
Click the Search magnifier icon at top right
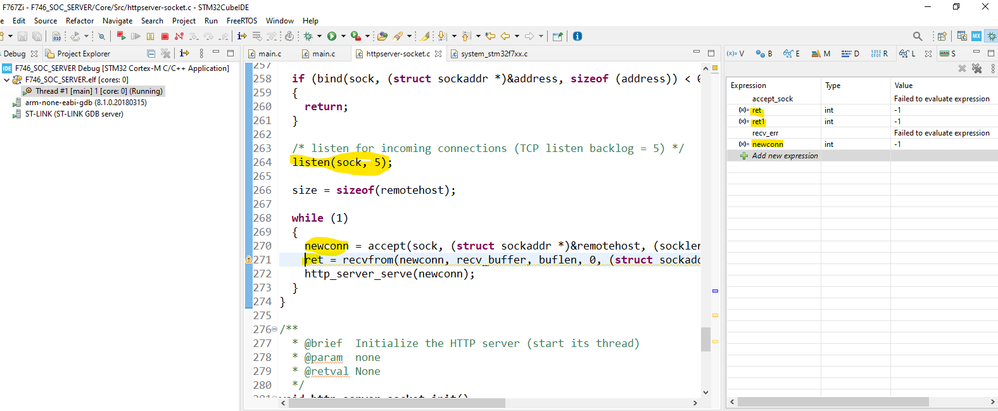(x=918, y=36)
